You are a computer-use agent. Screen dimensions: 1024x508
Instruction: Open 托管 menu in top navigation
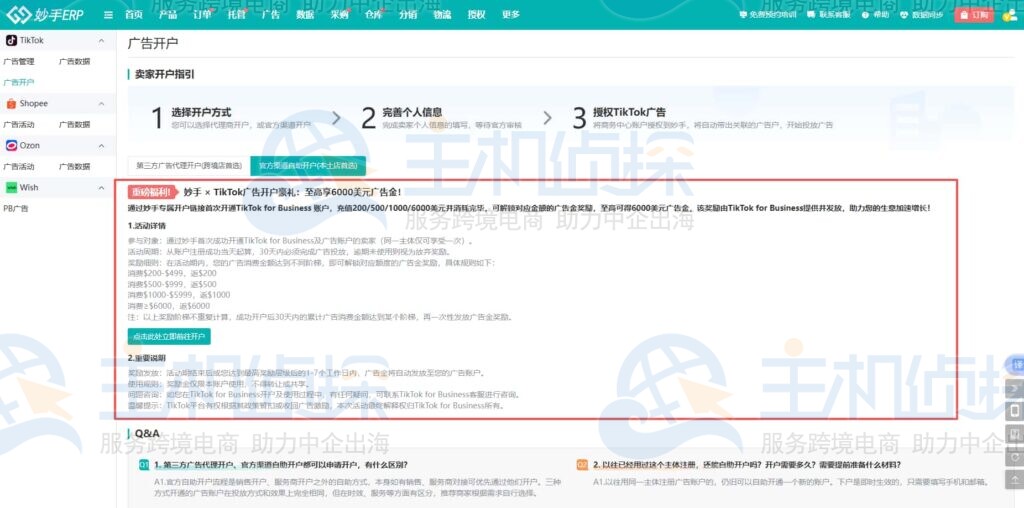coord(236,14)
